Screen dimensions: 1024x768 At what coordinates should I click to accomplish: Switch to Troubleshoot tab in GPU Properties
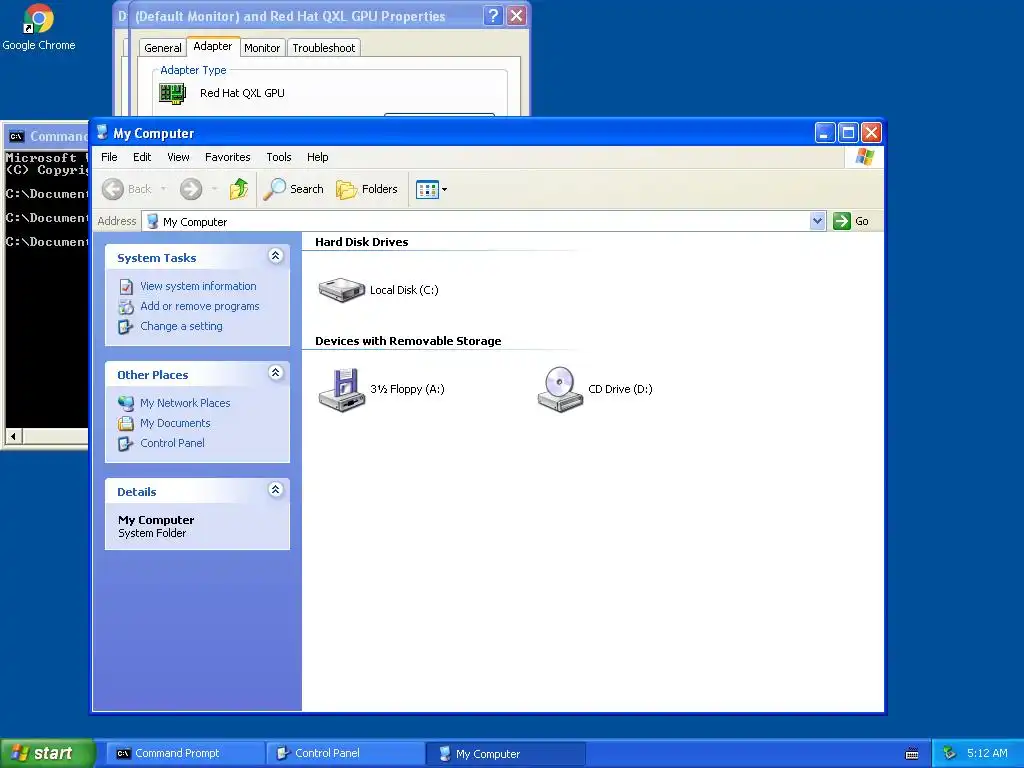point(323,48)
